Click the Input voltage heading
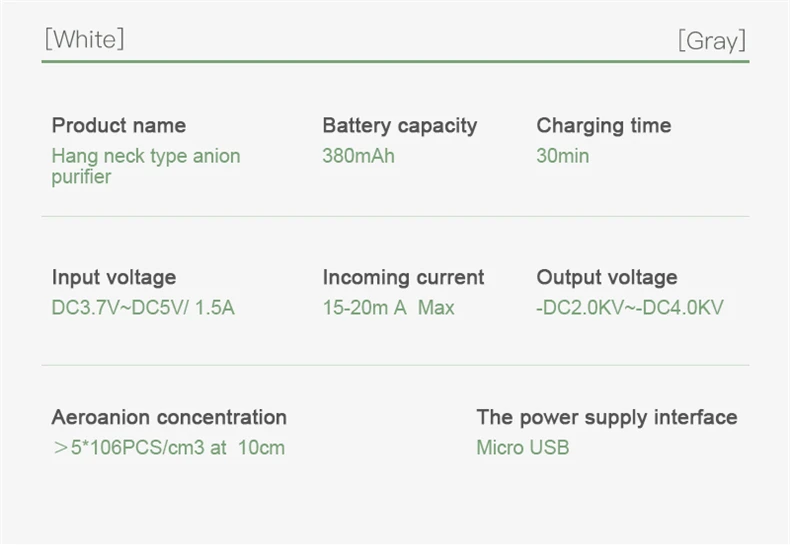 (113, 277)
